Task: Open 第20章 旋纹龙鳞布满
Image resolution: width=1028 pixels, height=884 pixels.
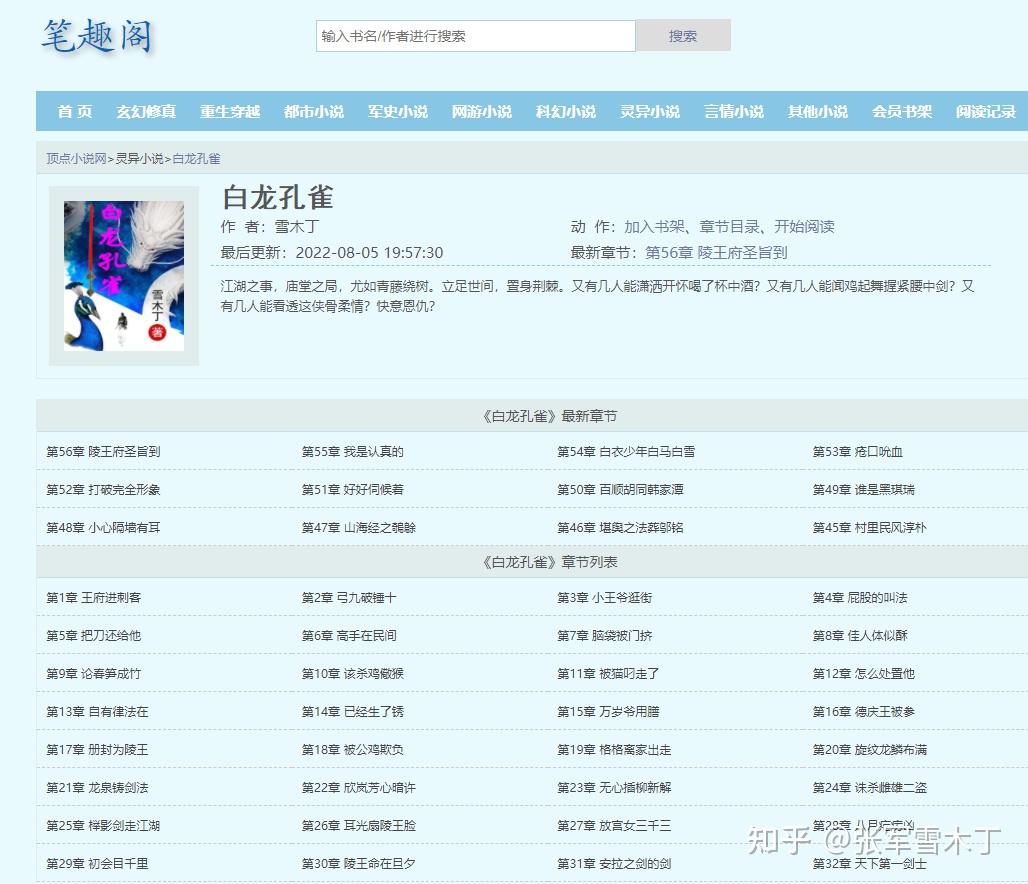Action: pyautogui.click(x=869, y=750)
